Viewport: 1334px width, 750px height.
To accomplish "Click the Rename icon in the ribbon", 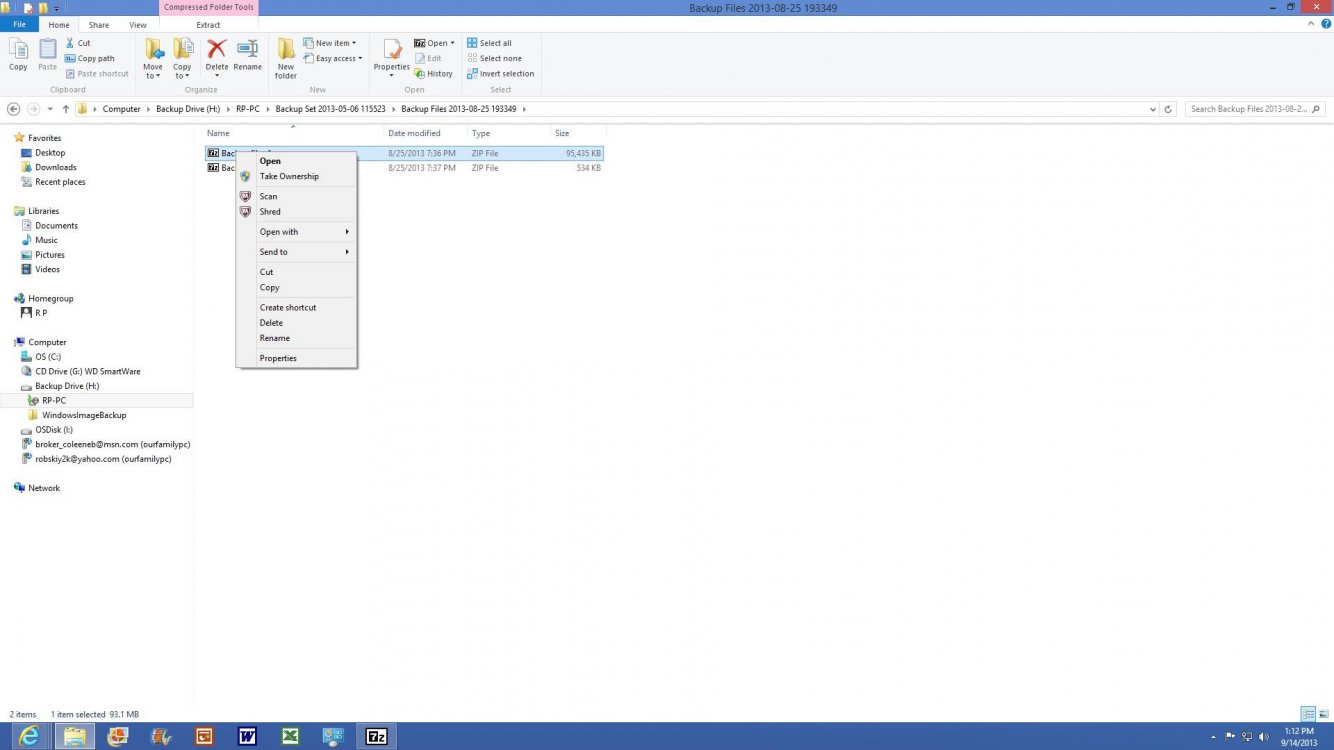I will point(247,55).
